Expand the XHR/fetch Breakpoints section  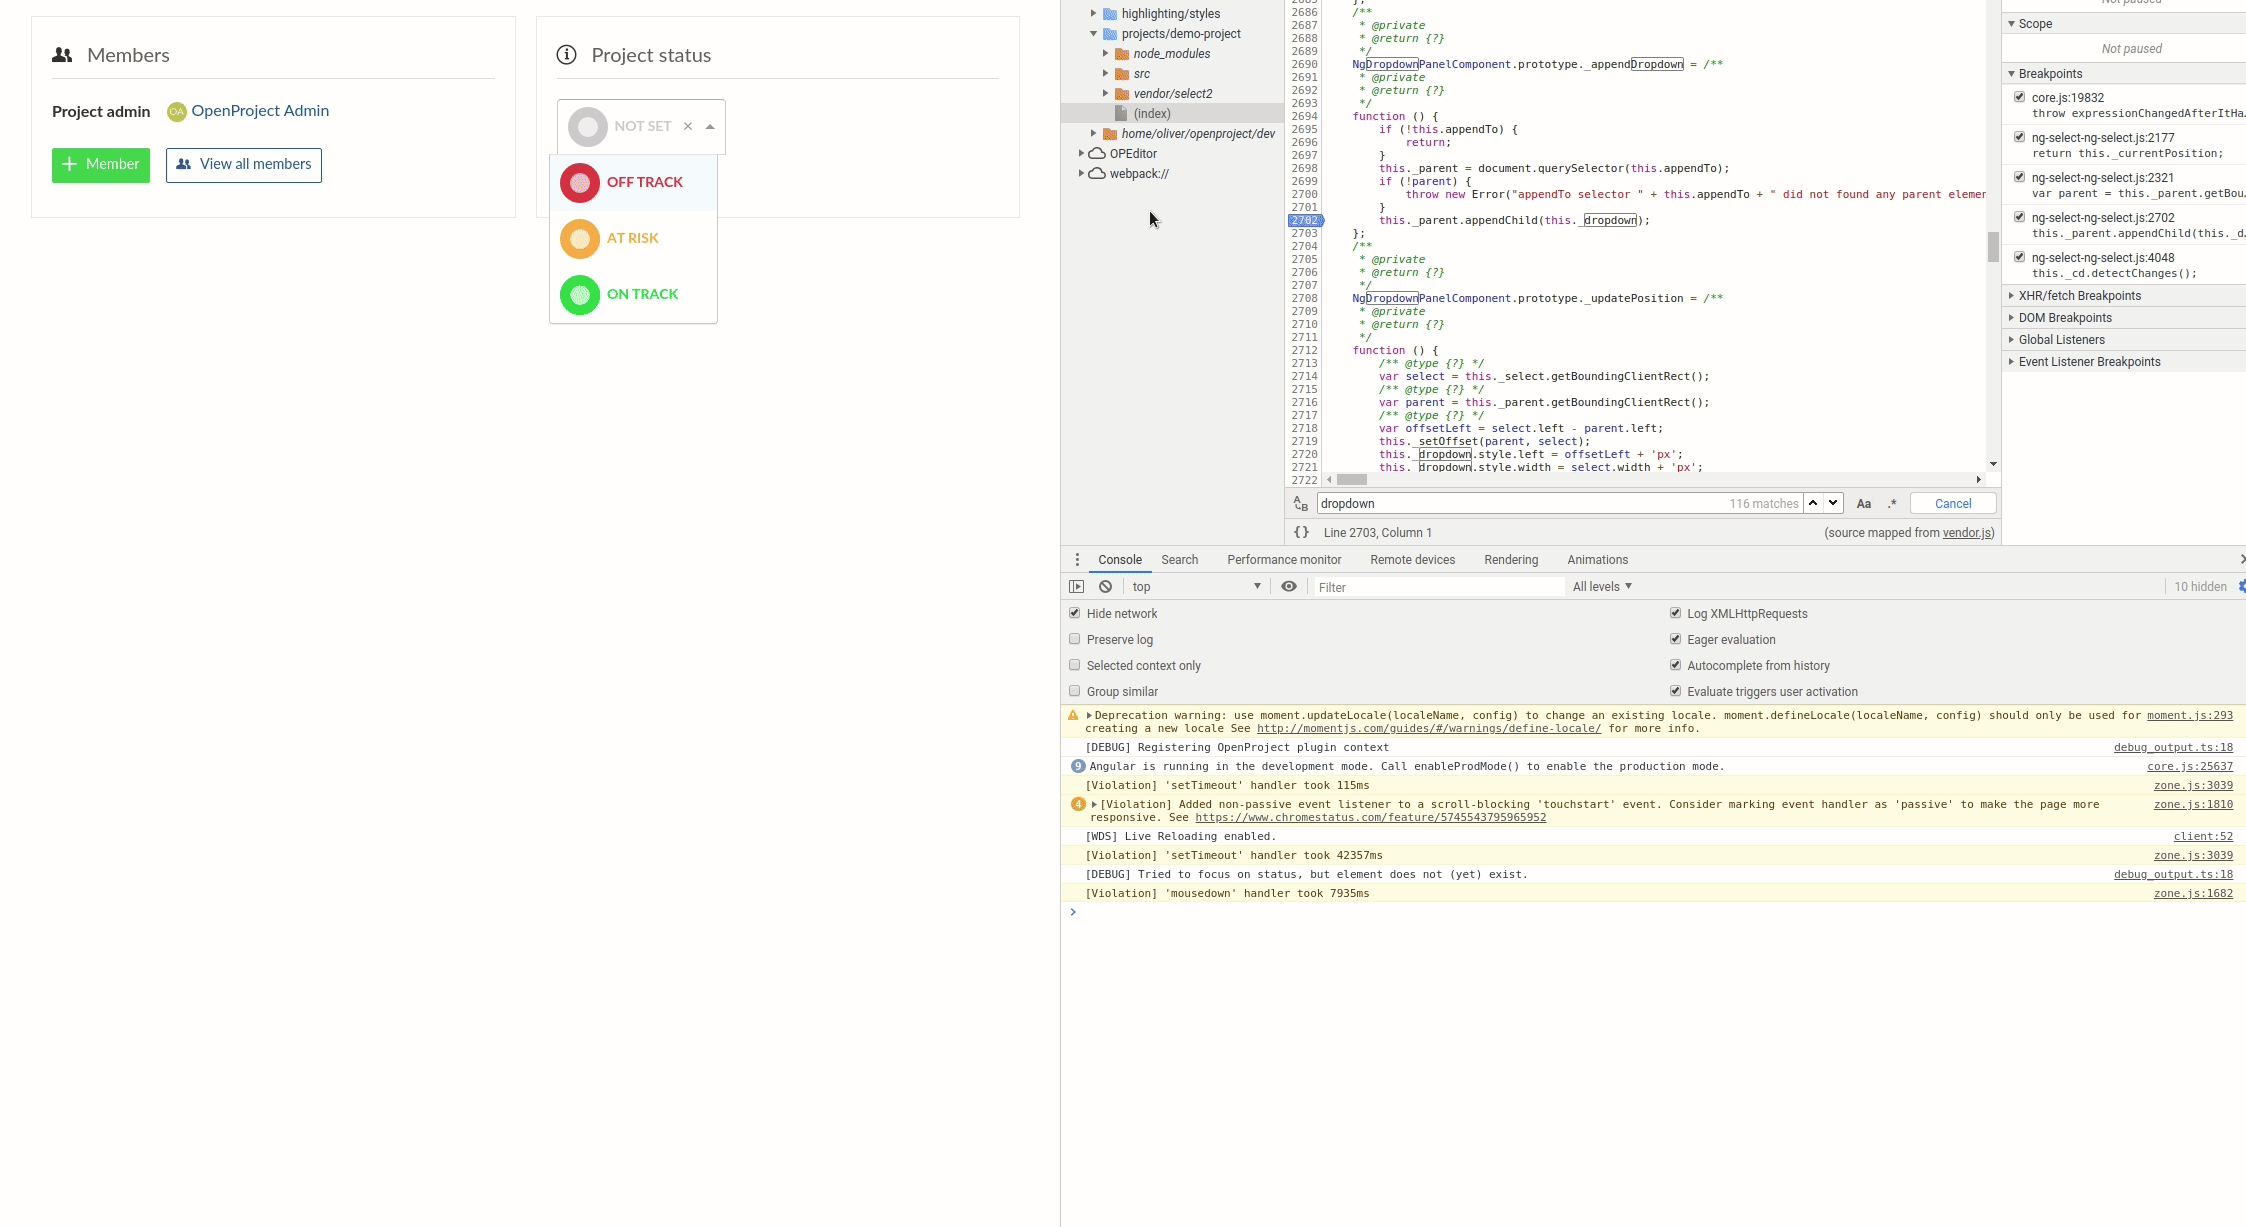pos(2012,295)
